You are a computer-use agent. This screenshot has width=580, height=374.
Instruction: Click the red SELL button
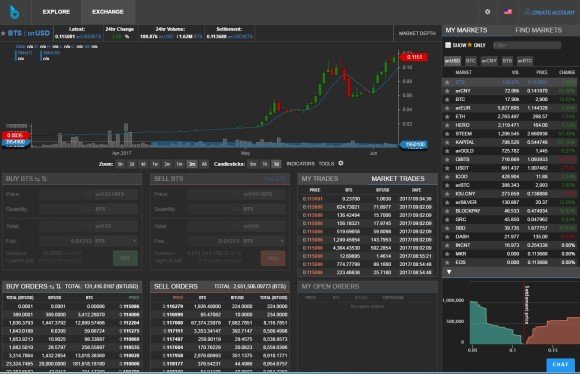pyautogui.click(x=273, y=258)
